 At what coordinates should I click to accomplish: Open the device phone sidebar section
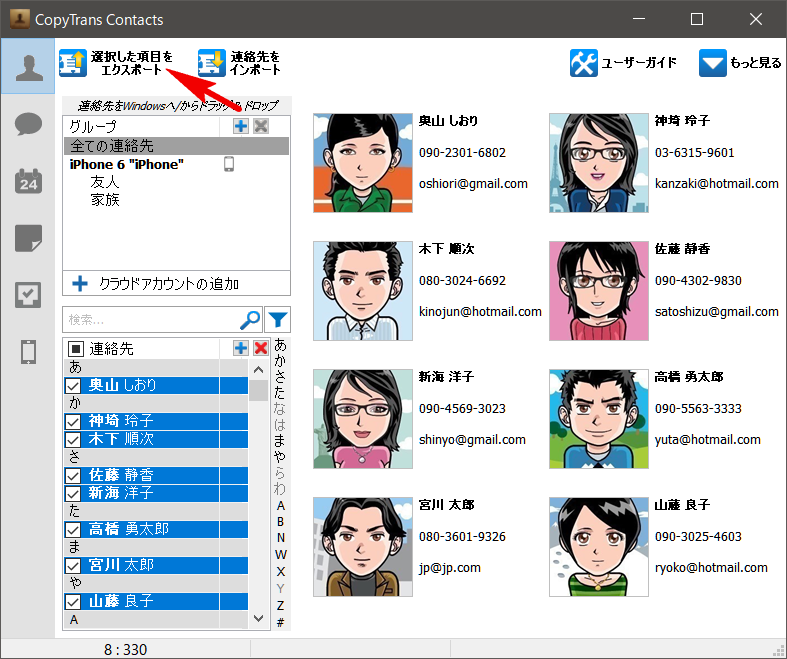coord(28,351)
